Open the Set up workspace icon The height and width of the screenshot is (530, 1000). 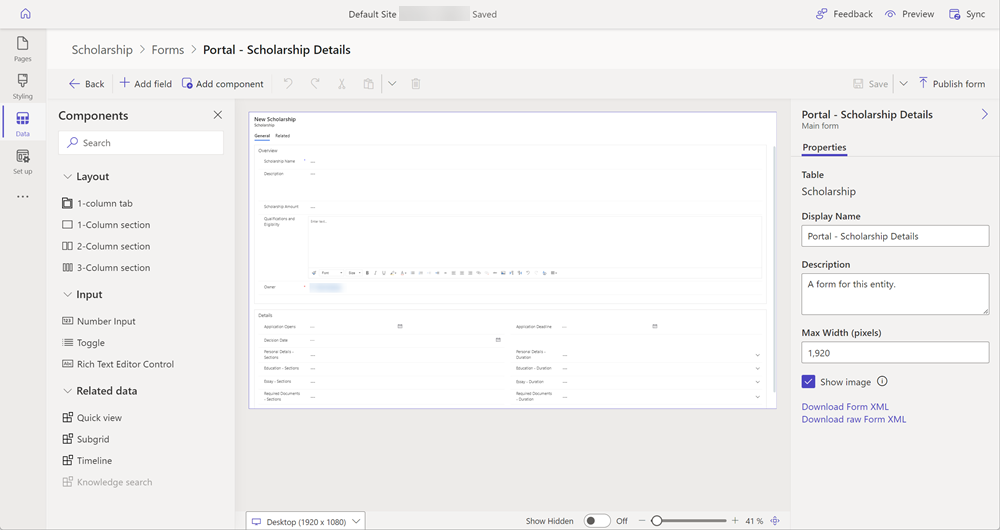(22, 161)
